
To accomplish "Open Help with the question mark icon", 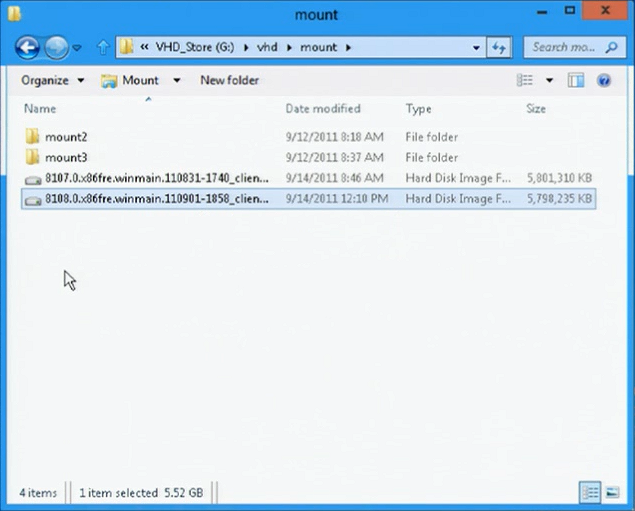I will coord(603,80).
